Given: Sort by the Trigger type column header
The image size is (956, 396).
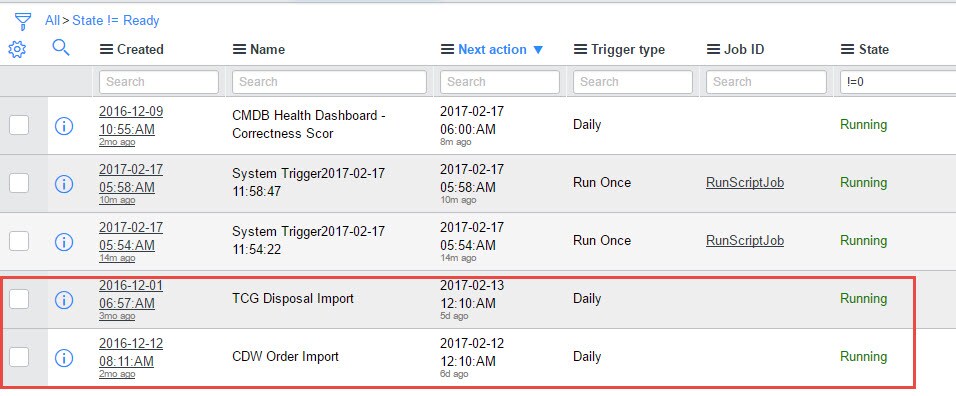Looking at the screenshot, I should 627,49.
